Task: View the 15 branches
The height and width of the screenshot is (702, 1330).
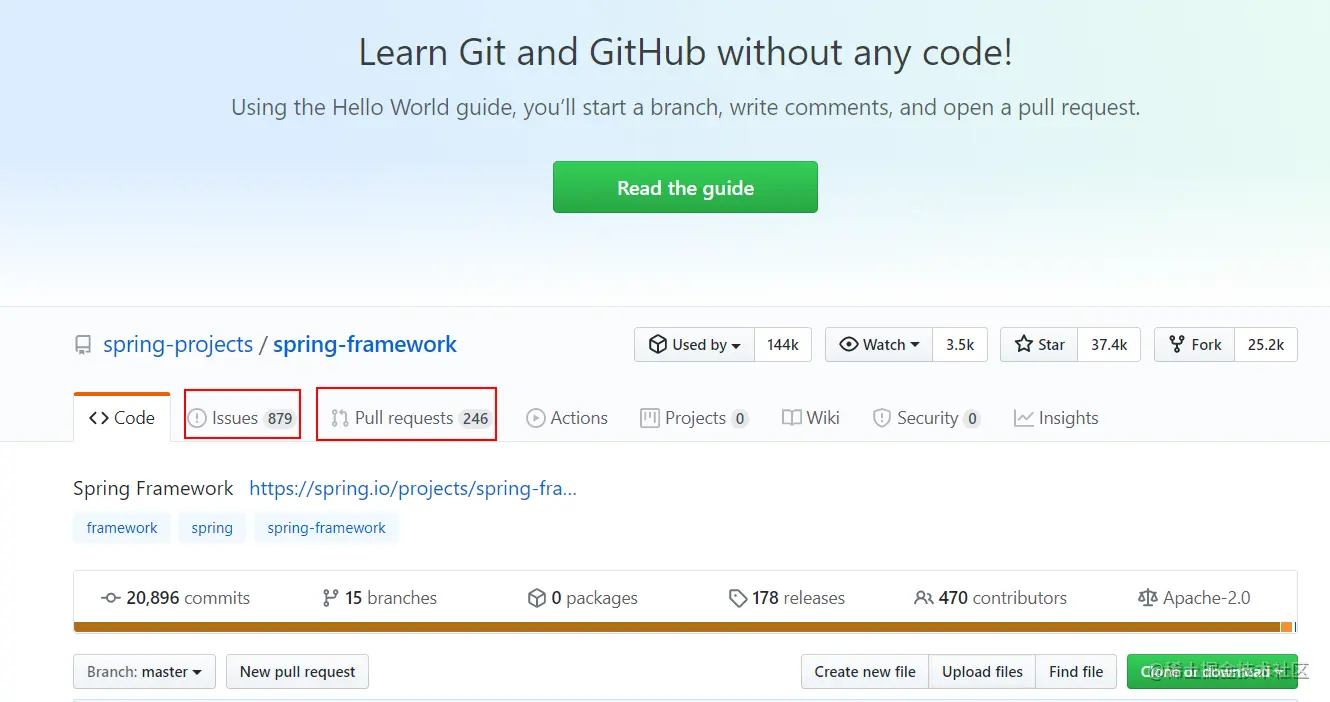Action: [x=380, y=598]
